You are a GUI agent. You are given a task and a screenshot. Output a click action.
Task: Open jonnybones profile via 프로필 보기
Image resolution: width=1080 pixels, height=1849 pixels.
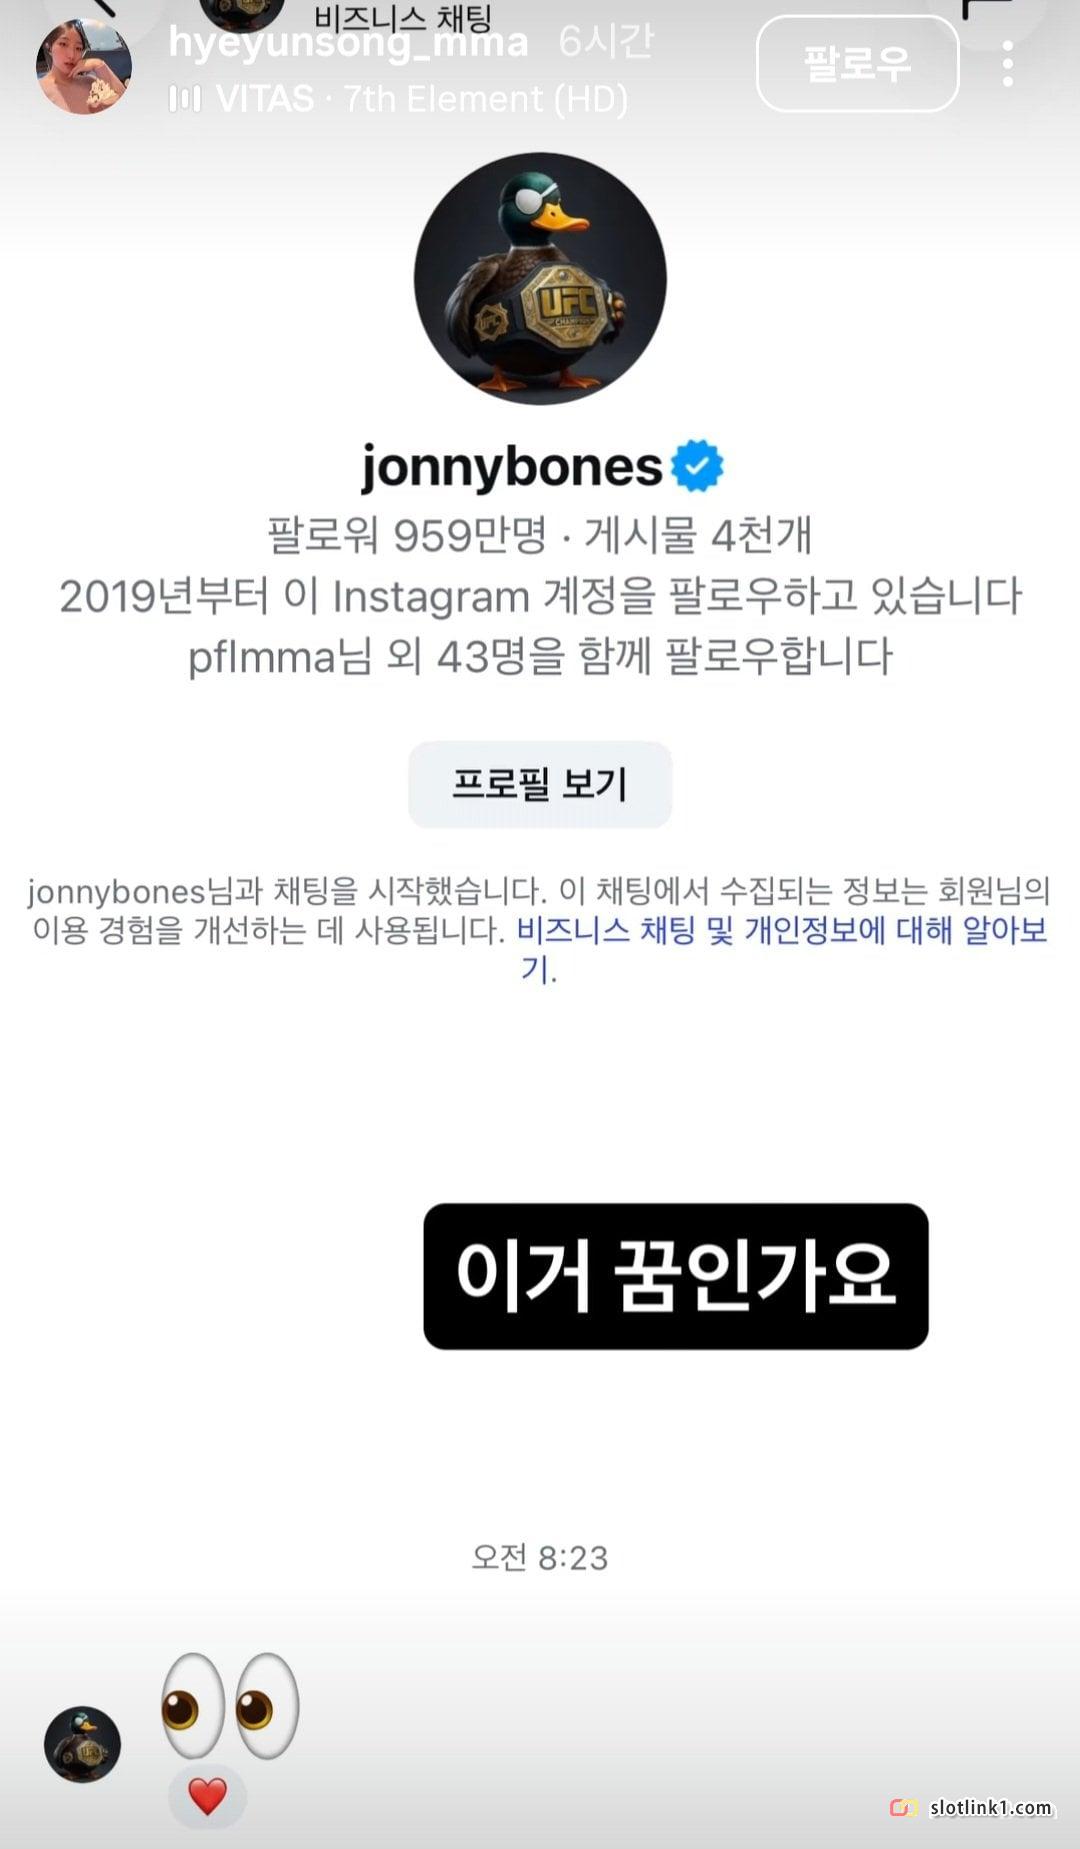tap(540, 785)
